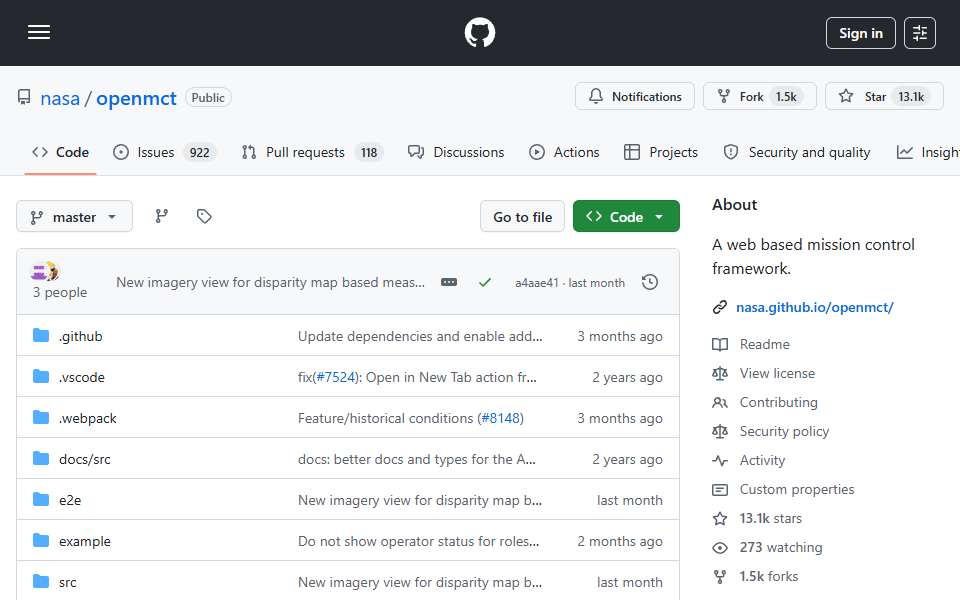Open the Actions tab
This screenshot has width=960, height=600.
[564, 152]
